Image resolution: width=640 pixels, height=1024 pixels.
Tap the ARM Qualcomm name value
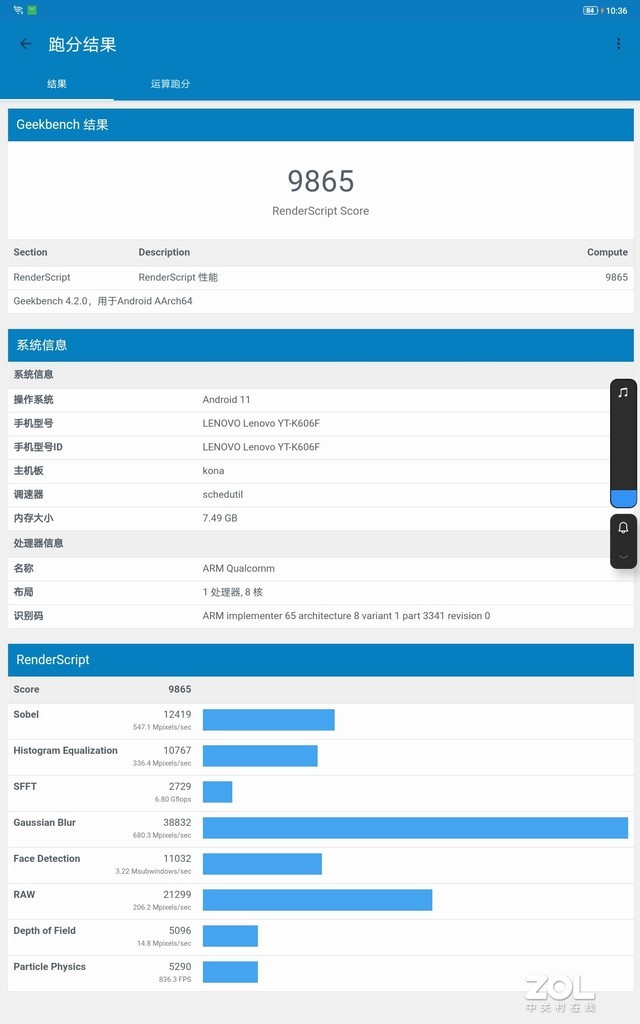[x=238, y=568]
